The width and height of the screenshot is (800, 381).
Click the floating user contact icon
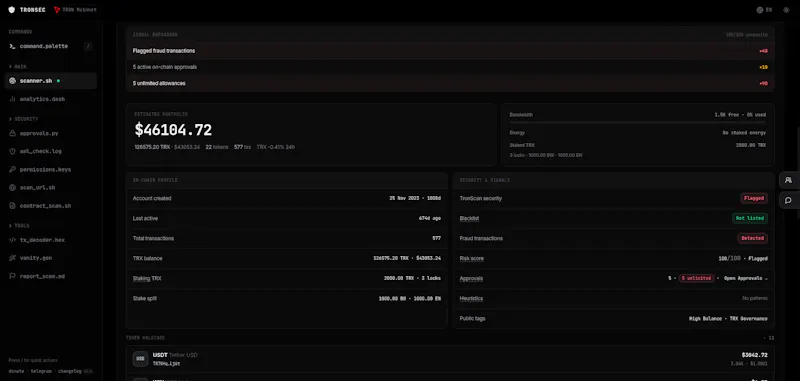[x=788, y=180]
